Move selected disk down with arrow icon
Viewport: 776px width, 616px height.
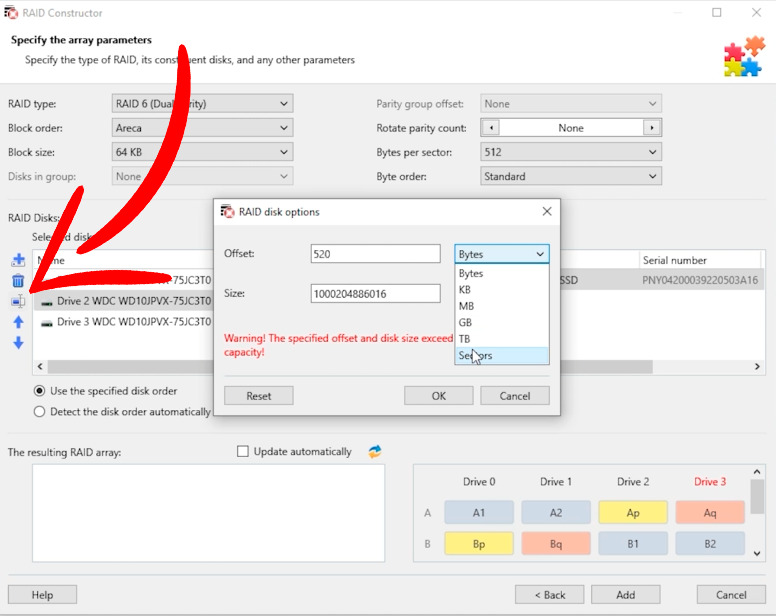(x=18, y=342)
